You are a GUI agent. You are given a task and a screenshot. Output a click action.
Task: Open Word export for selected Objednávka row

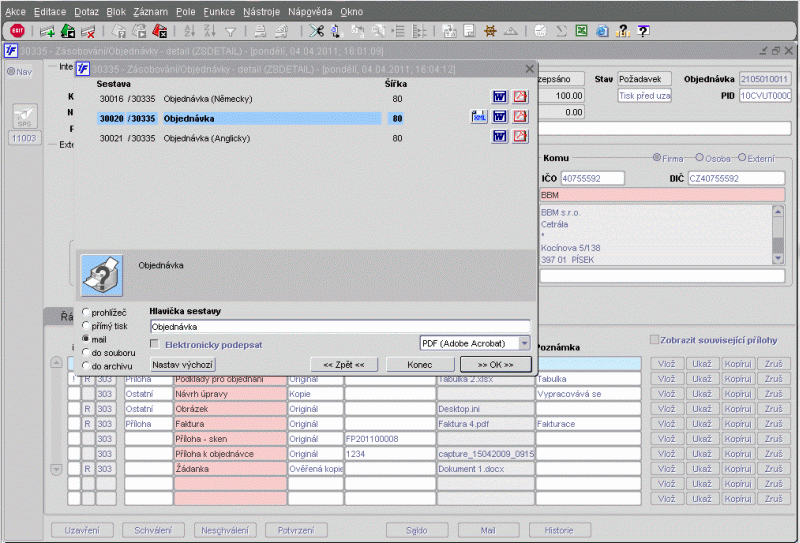pyautogui.click(x=499, y=116)
